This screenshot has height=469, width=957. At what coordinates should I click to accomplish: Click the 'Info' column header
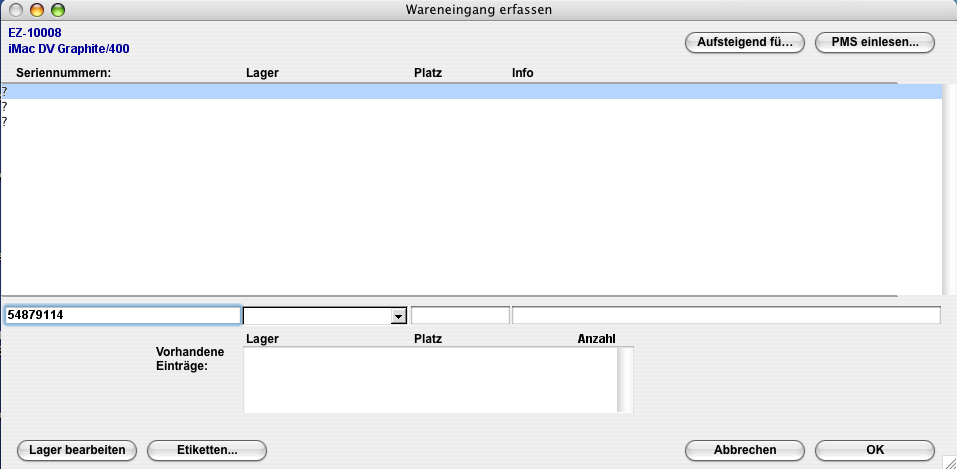pos(522,73)
